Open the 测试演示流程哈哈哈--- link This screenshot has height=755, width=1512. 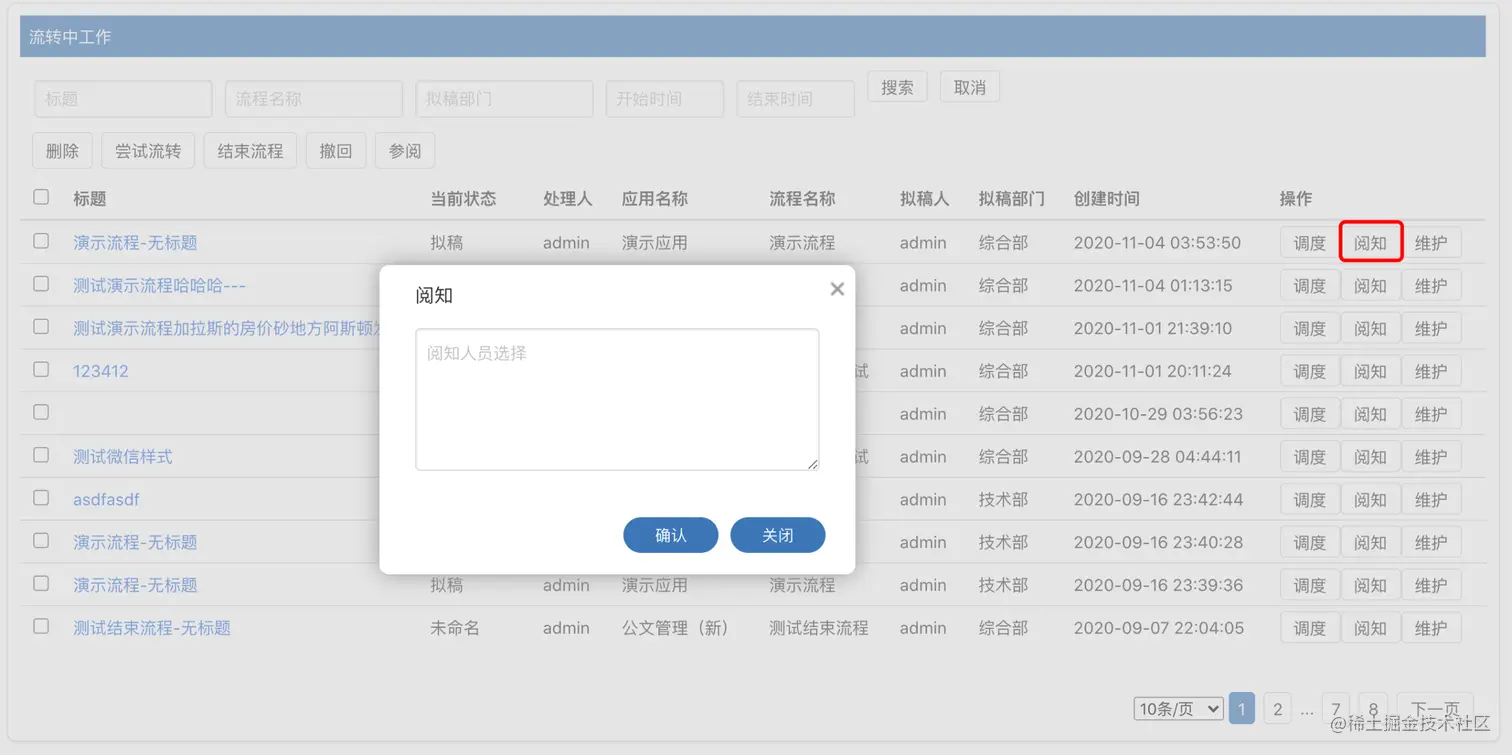pos(159,286)
